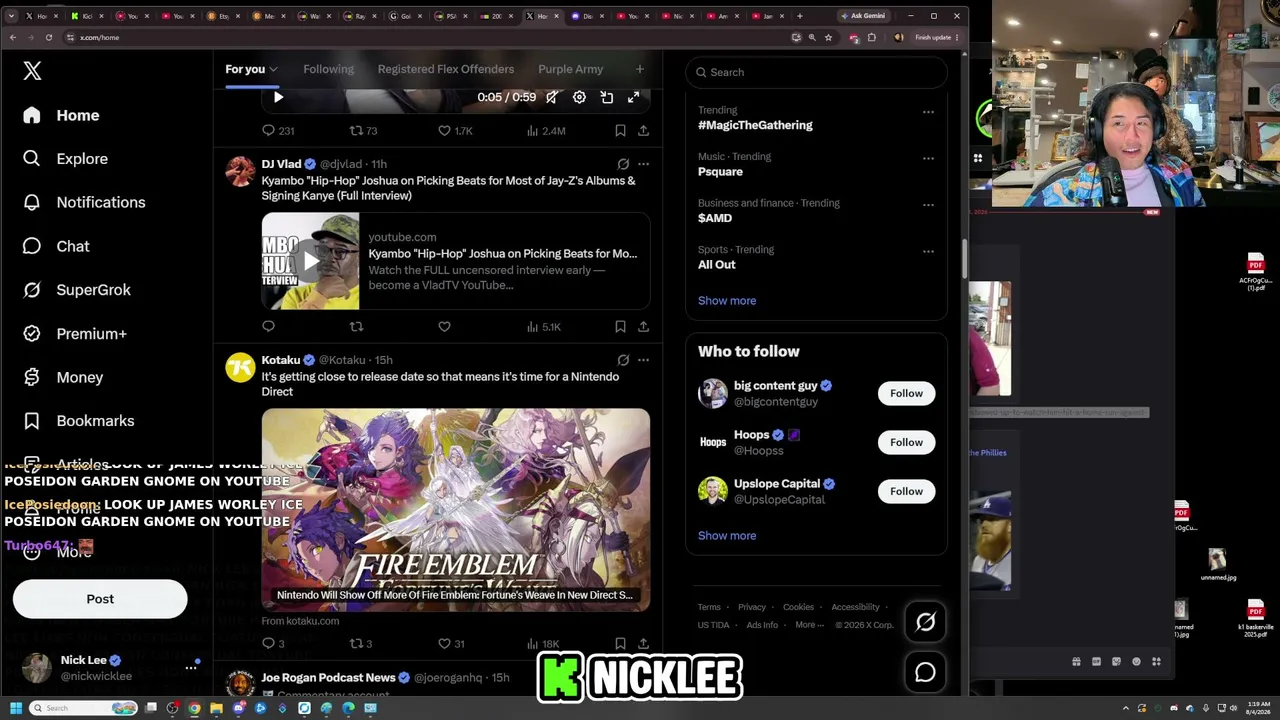Go to Home in the sidebar

click(x=62, y=115)
